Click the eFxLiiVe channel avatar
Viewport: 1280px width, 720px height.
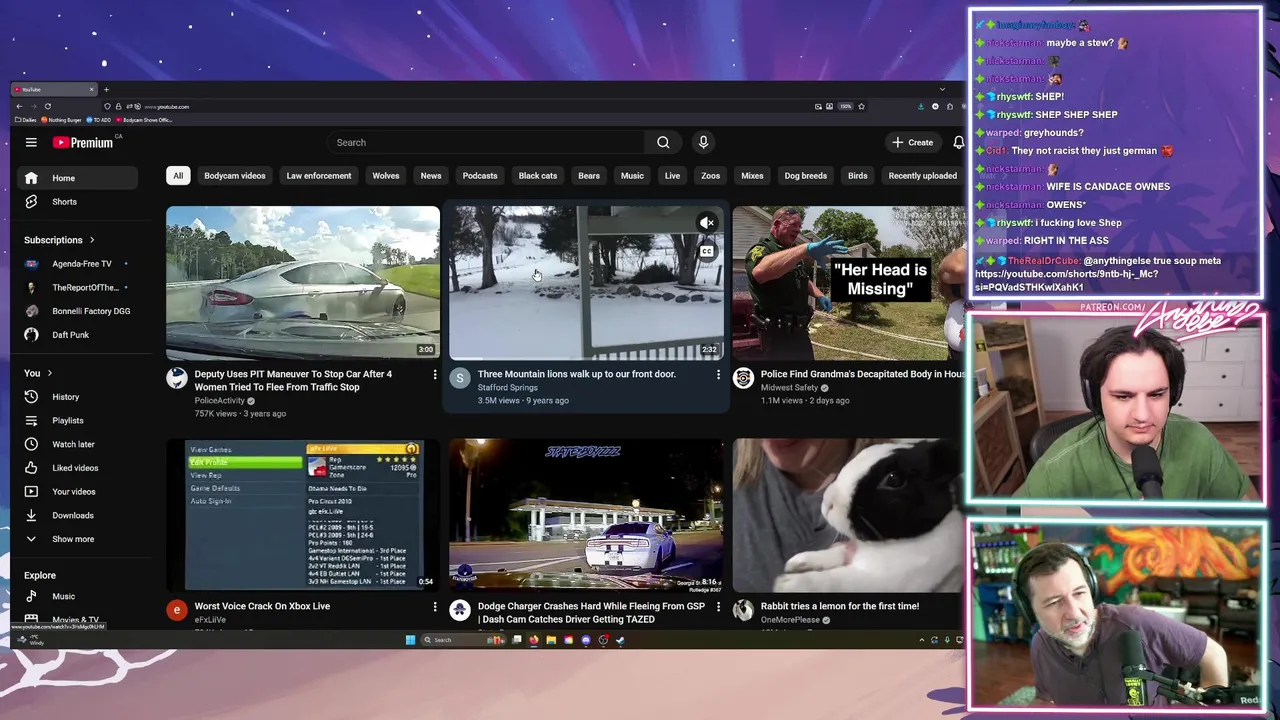[x=177, y=610]
